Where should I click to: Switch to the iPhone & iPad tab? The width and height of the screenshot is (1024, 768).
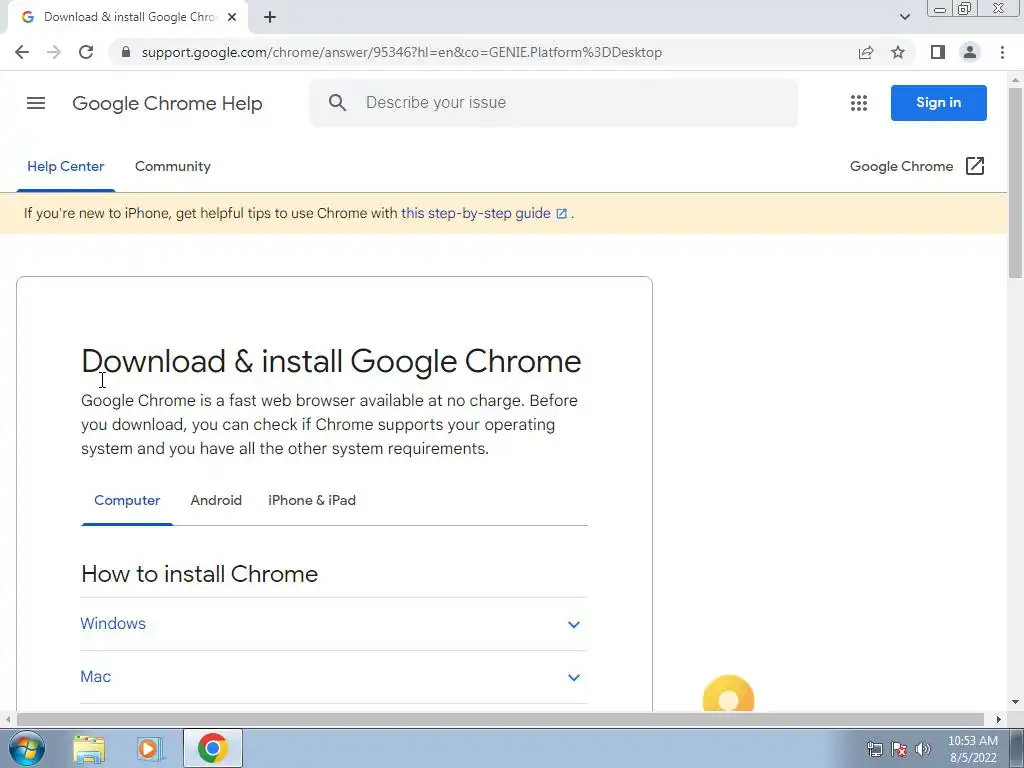(312, 500)
